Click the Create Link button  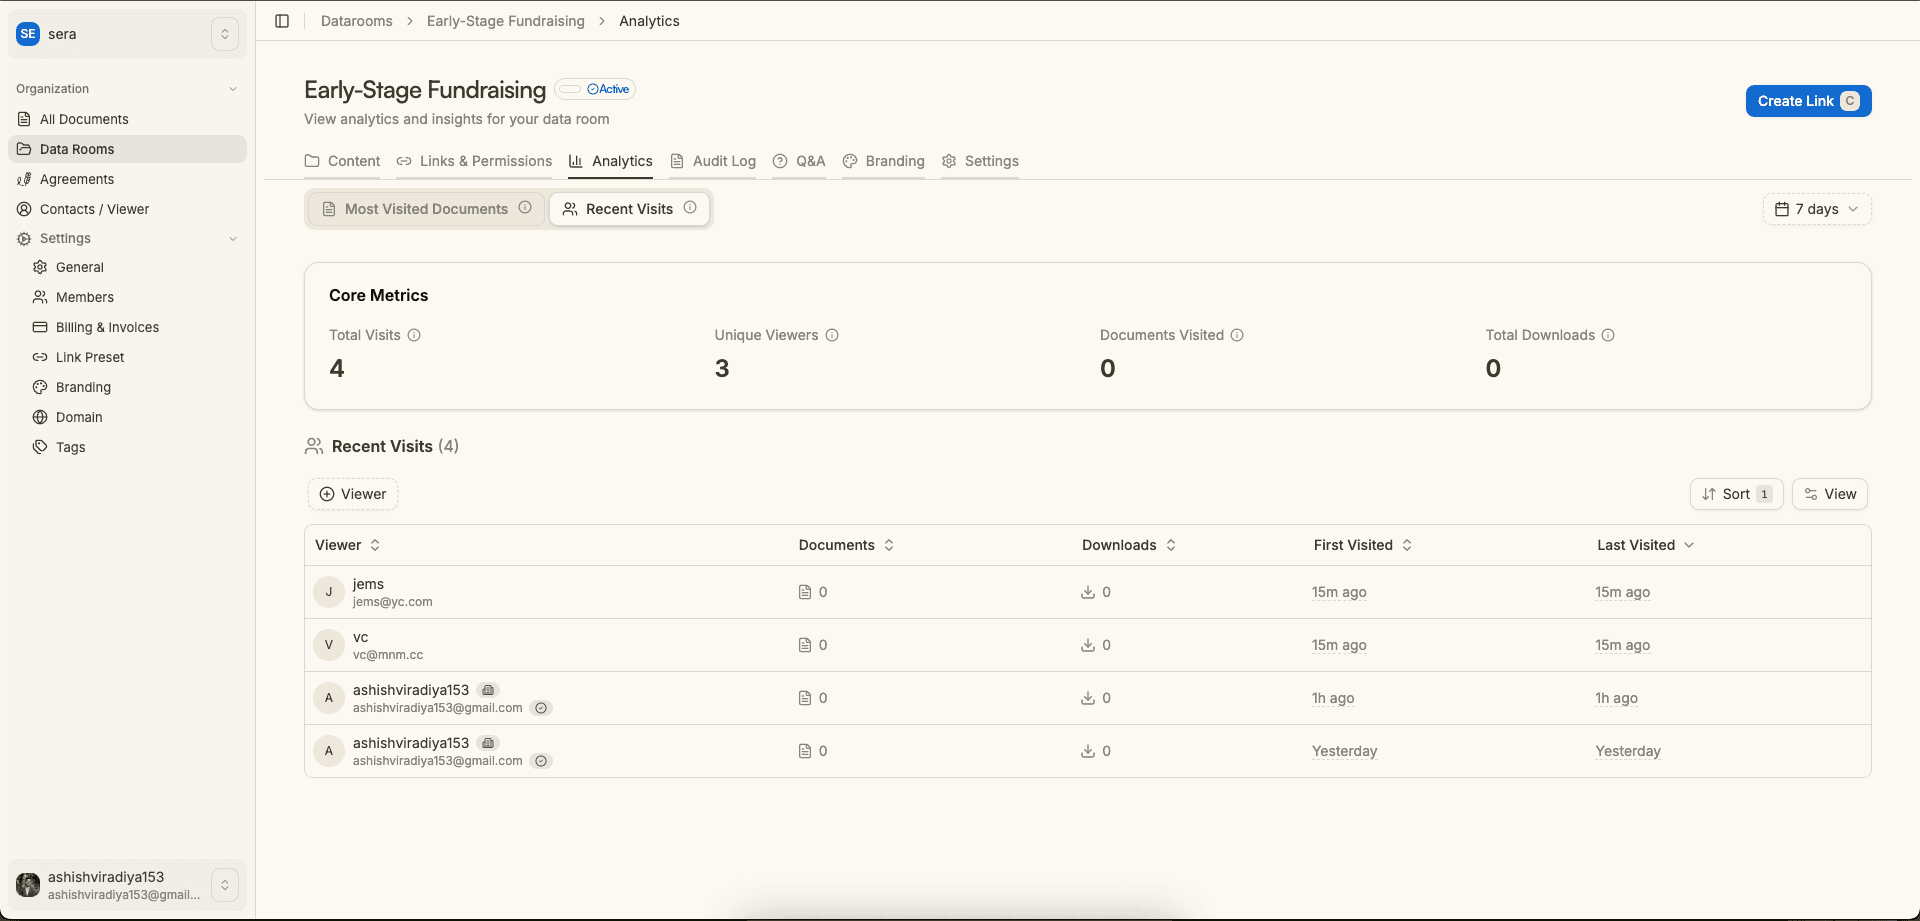point(1808,101)
